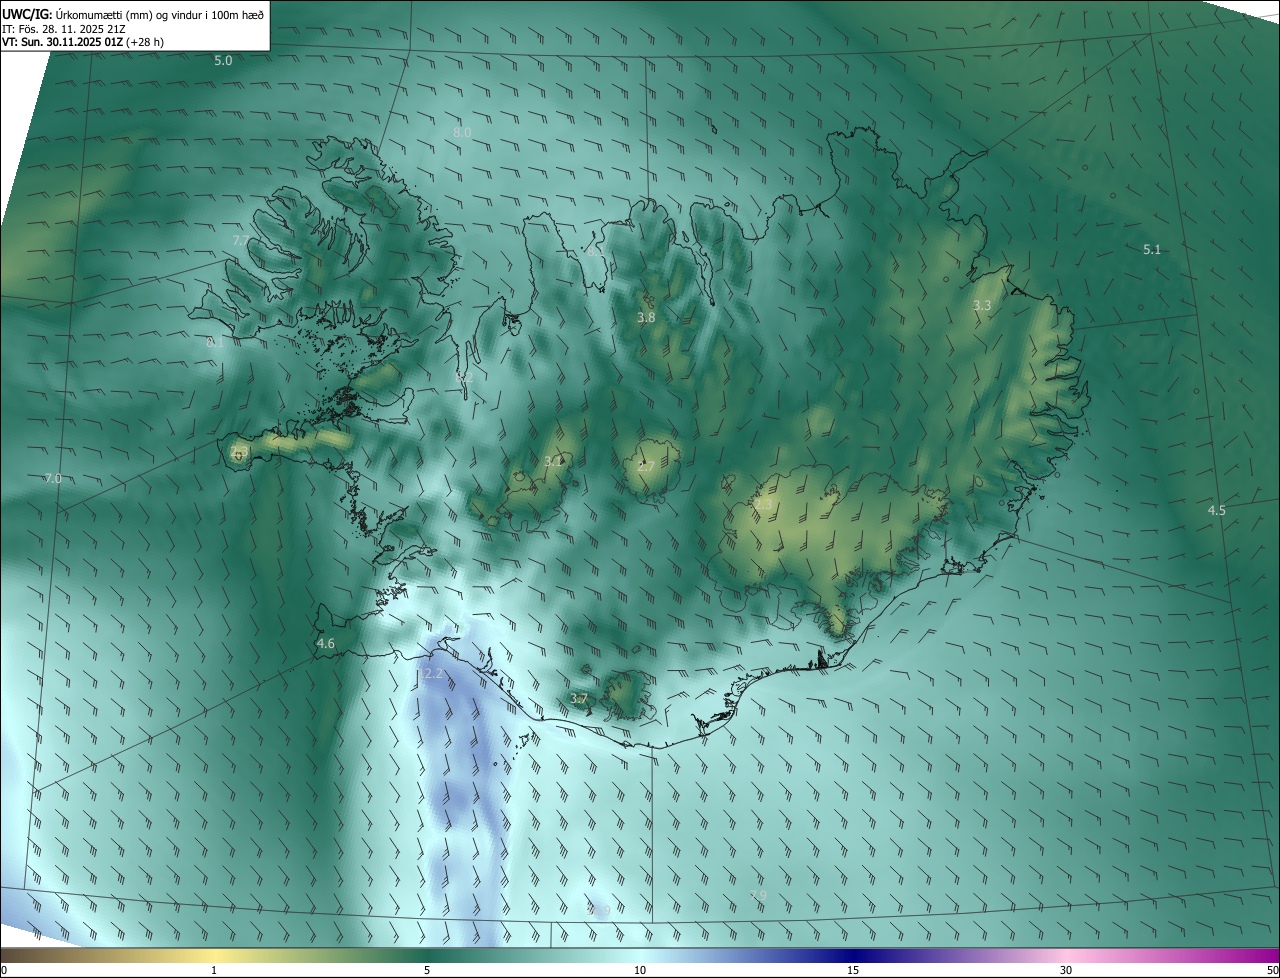Click the 8.2 value at Hrútafjörður fjord
1280x978 pixels.
click(463, 378)
